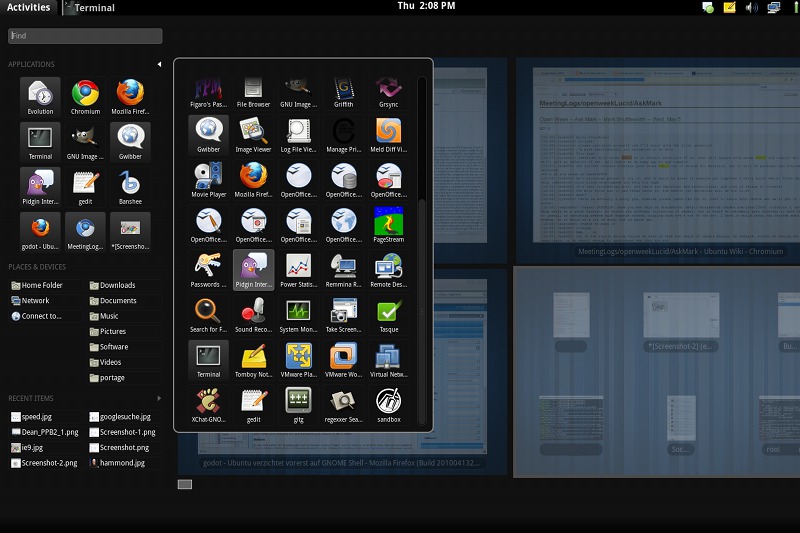Open Passwords and keys application

(208, 269)
